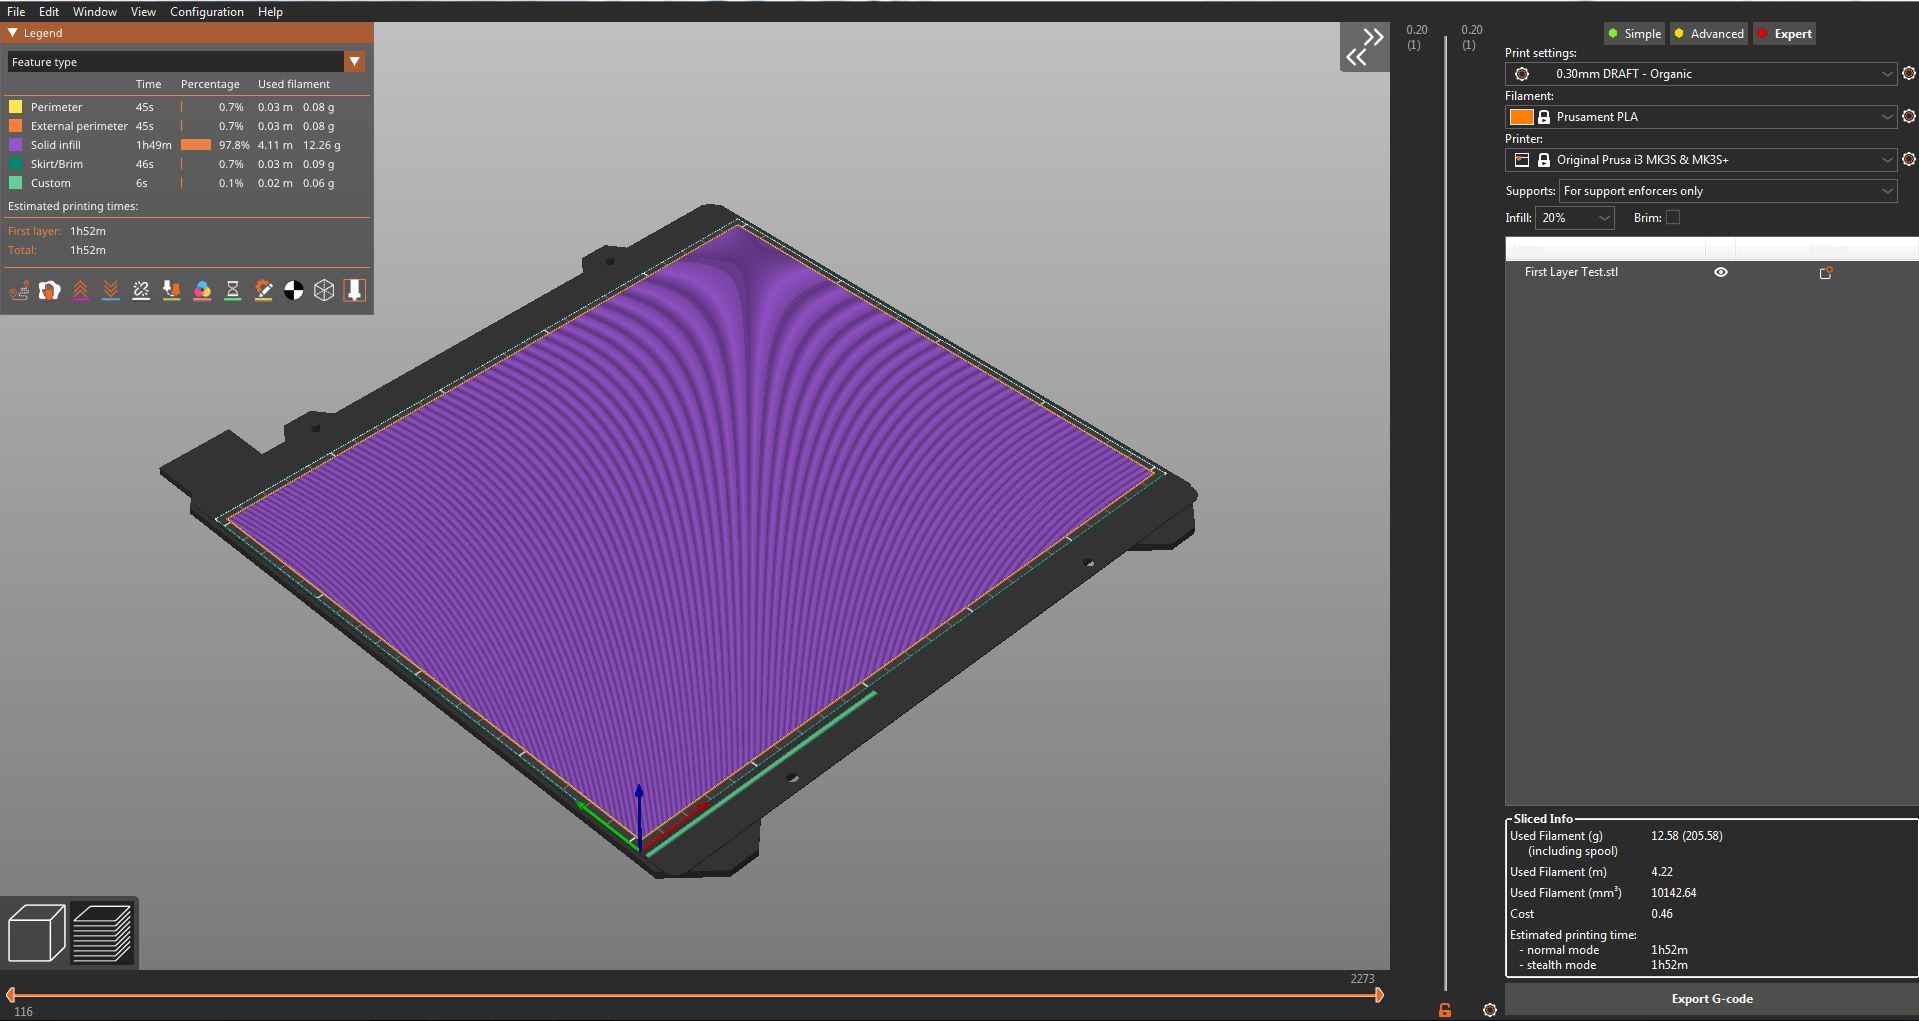Viewport: 1919px width, 1021px height.
Task: Click the orange Prusament PLA color swatch
Action: [x=1520, y=116]
